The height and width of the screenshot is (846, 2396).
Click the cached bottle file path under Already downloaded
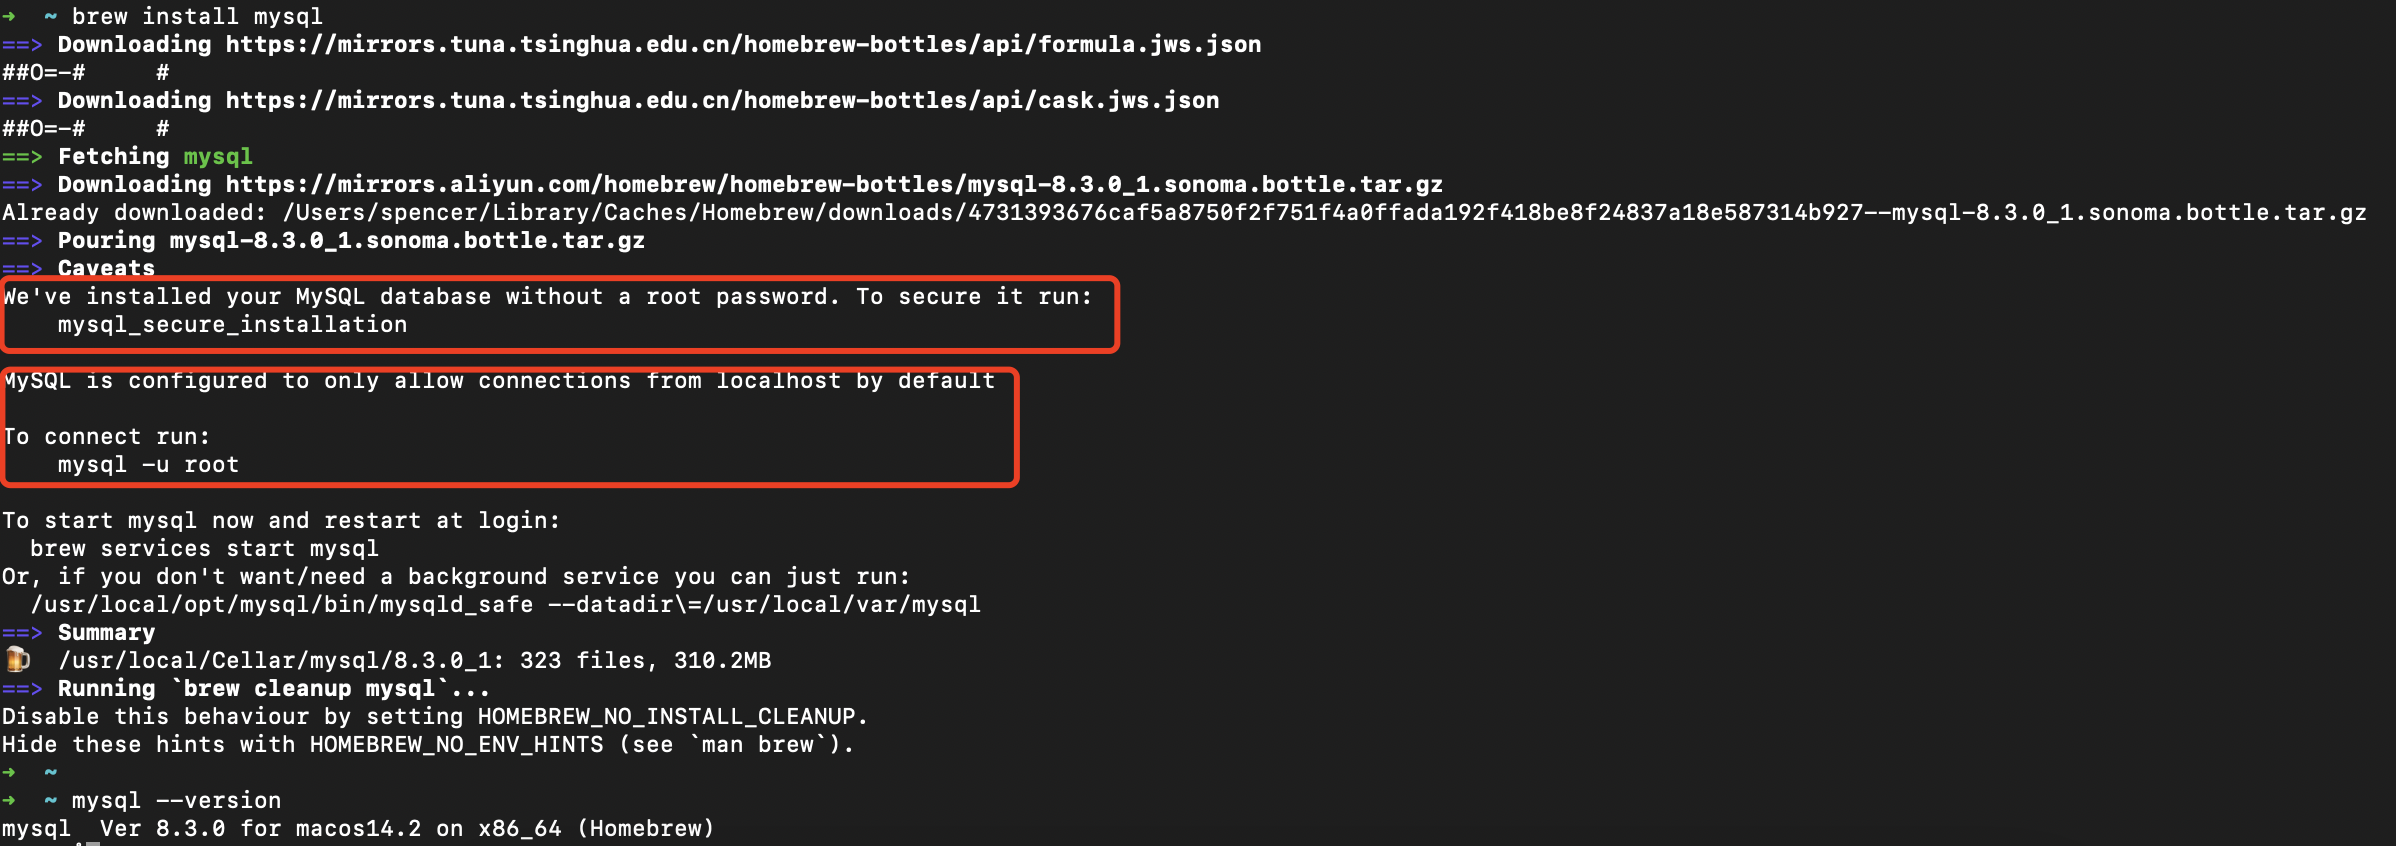(x=1324, y=213)
